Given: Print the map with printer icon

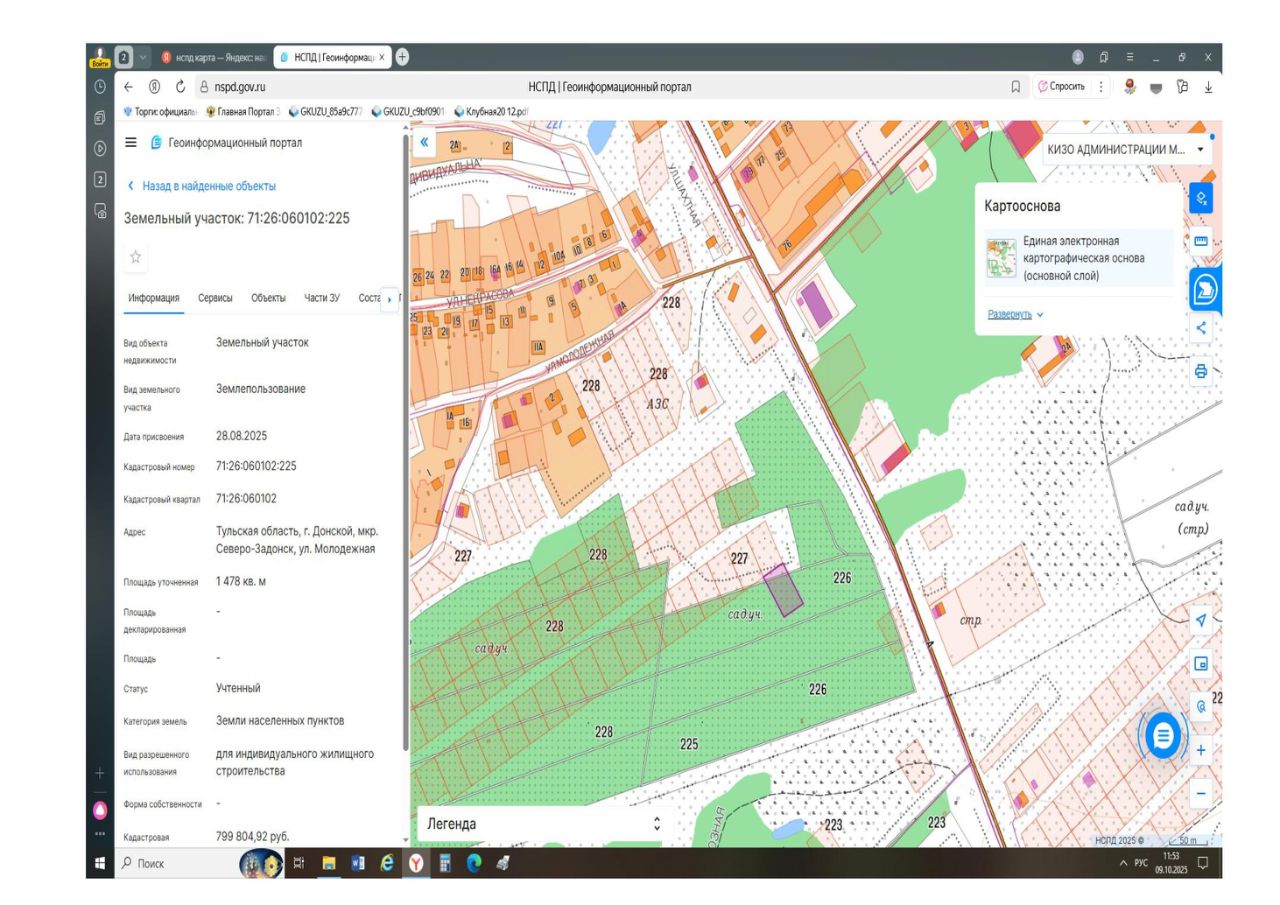Looking at the screenshot, I should [1201, 371].
